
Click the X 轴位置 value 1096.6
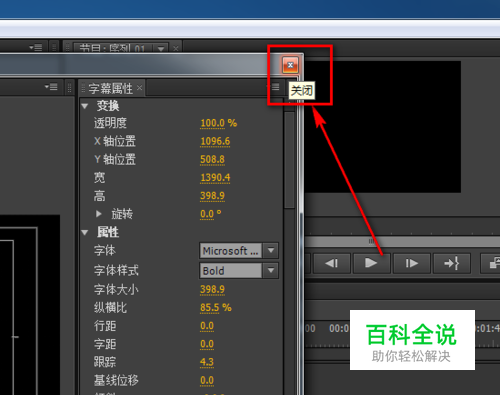215,141
